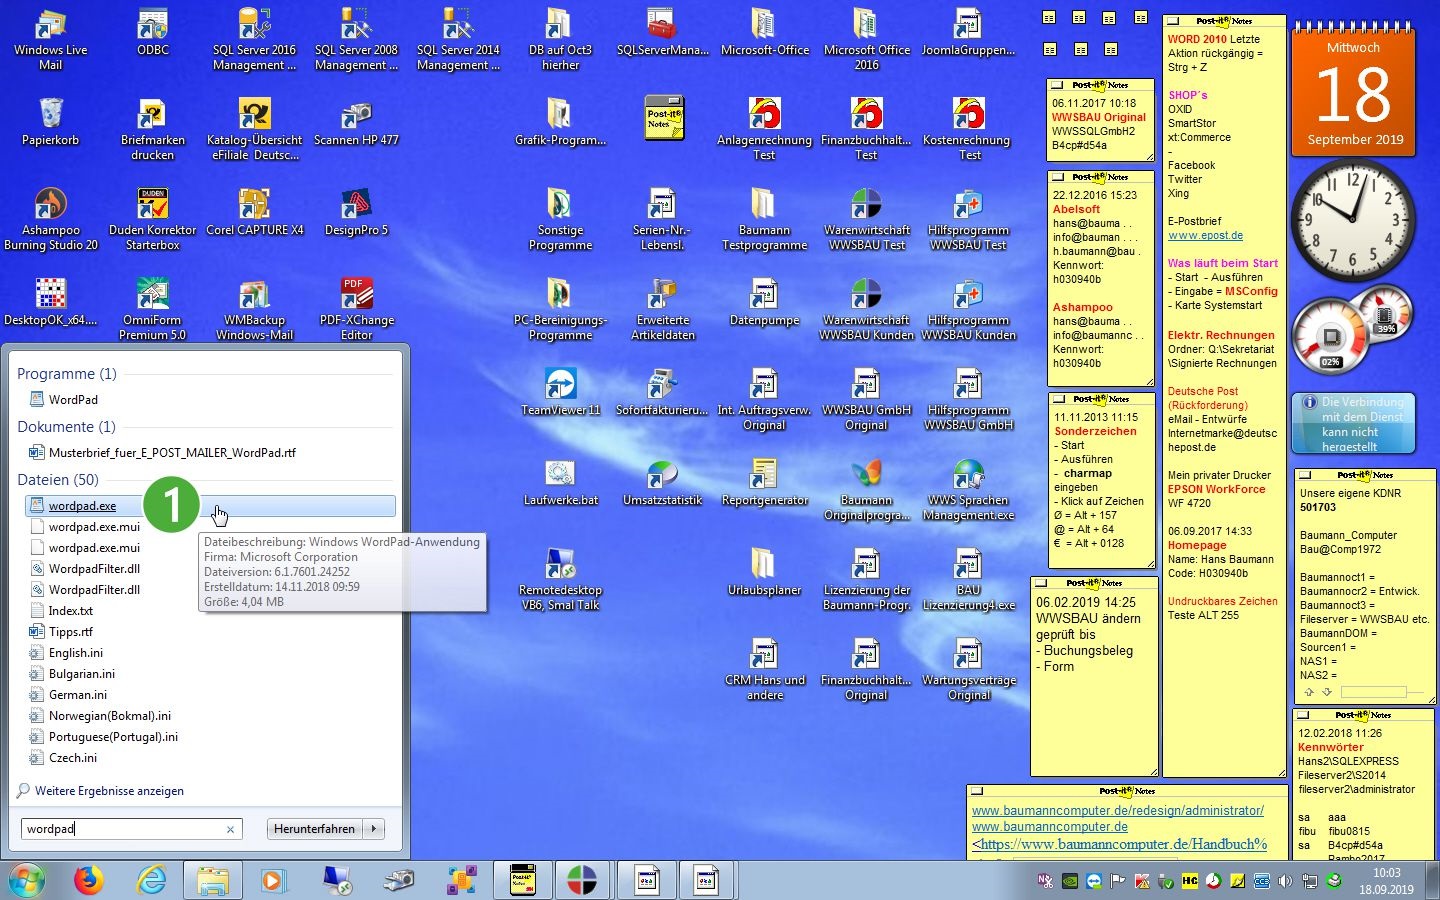The height and width of the screenshot is (900, 1440).
Task: Open Bulgarian.ini from the search results
Action: [81, 674]
